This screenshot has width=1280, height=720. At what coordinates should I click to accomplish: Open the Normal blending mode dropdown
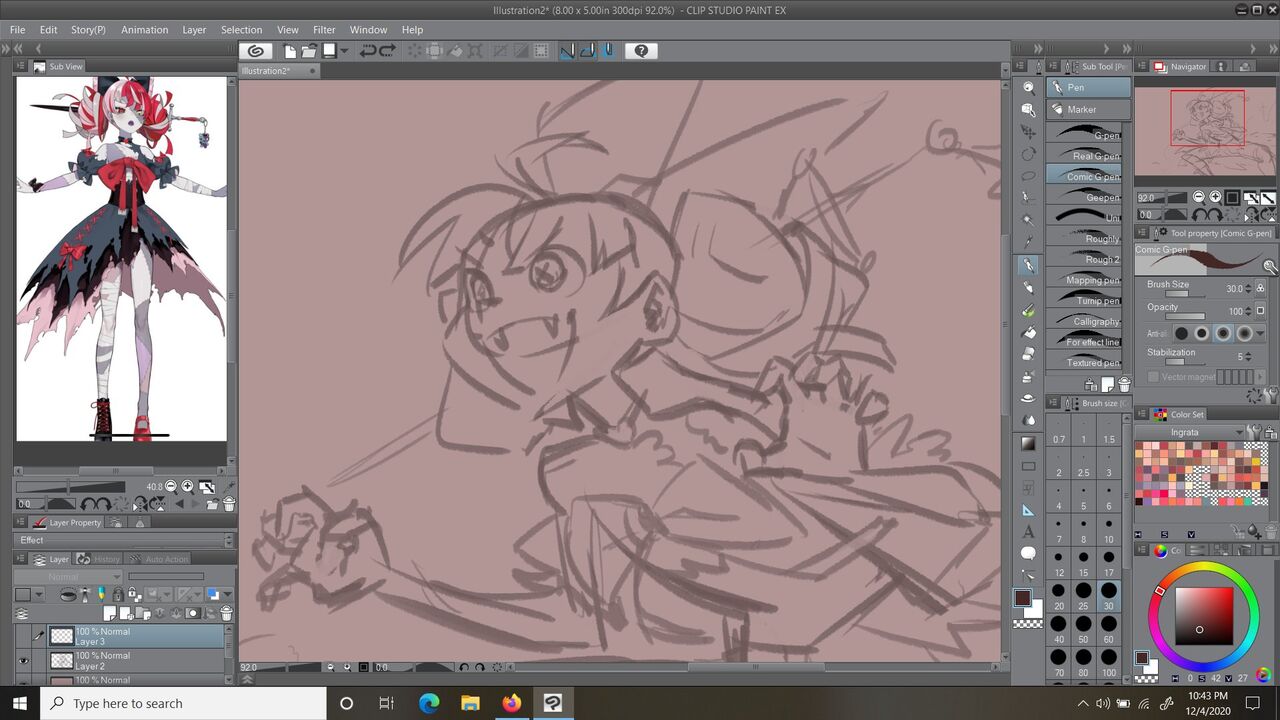68,577
